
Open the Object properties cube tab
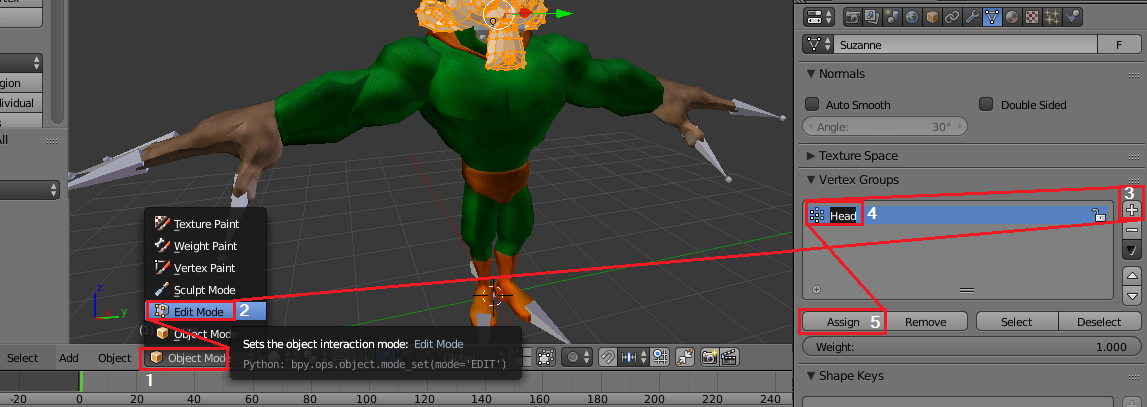pos(931,16)
